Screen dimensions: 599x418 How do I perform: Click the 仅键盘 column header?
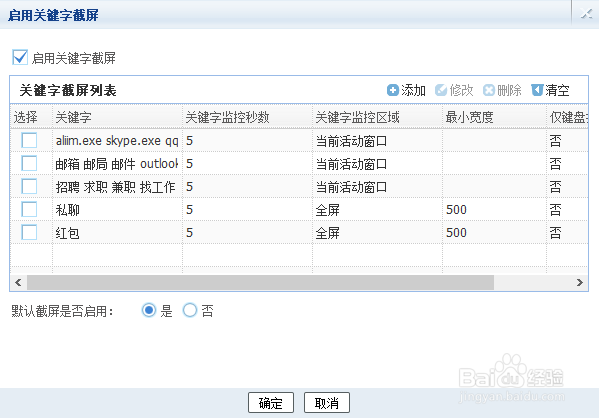click(567, 117)
